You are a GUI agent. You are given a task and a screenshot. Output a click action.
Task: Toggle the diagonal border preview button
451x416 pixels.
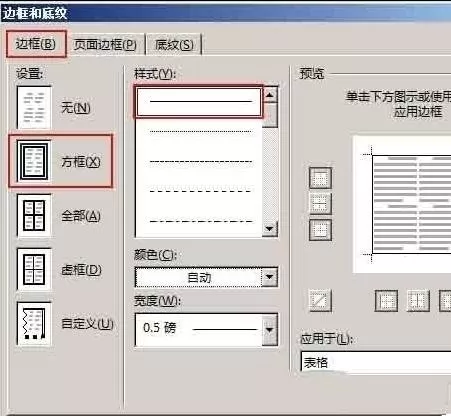pyautogui.click(x=320, y=300)
